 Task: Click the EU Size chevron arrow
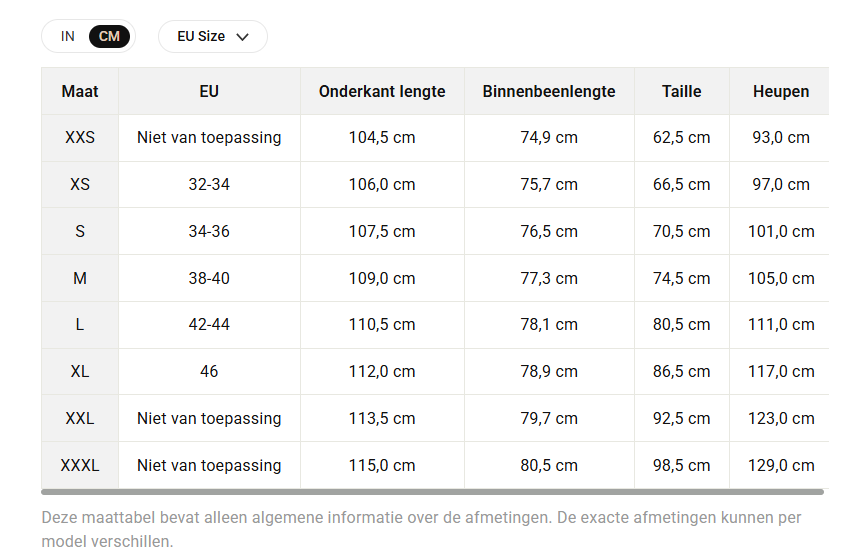[x=242, y=37]
